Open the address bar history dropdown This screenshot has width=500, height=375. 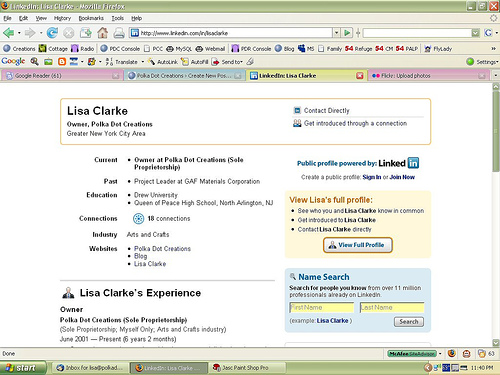[x=336, y=33]
